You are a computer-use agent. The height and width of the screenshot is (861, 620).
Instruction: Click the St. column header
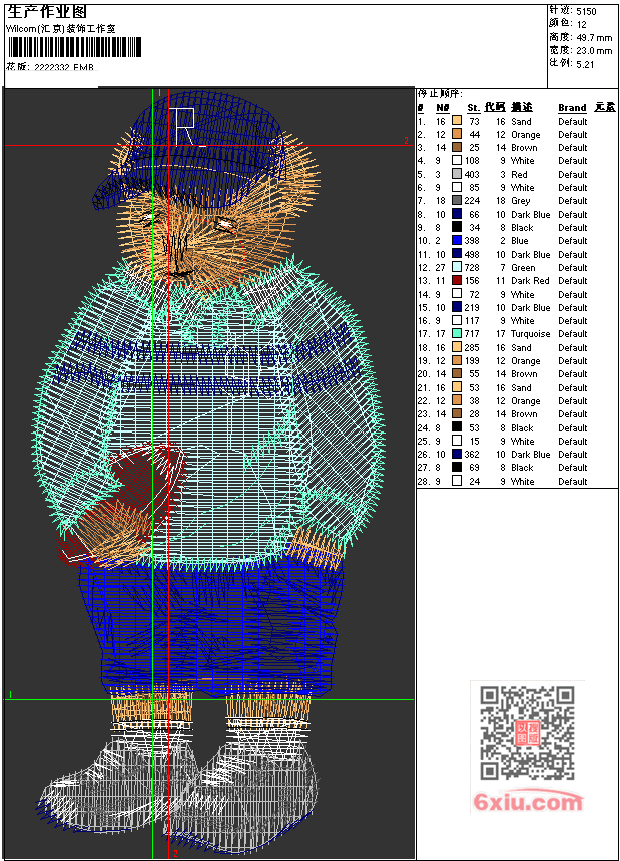(x=473, y=108)
